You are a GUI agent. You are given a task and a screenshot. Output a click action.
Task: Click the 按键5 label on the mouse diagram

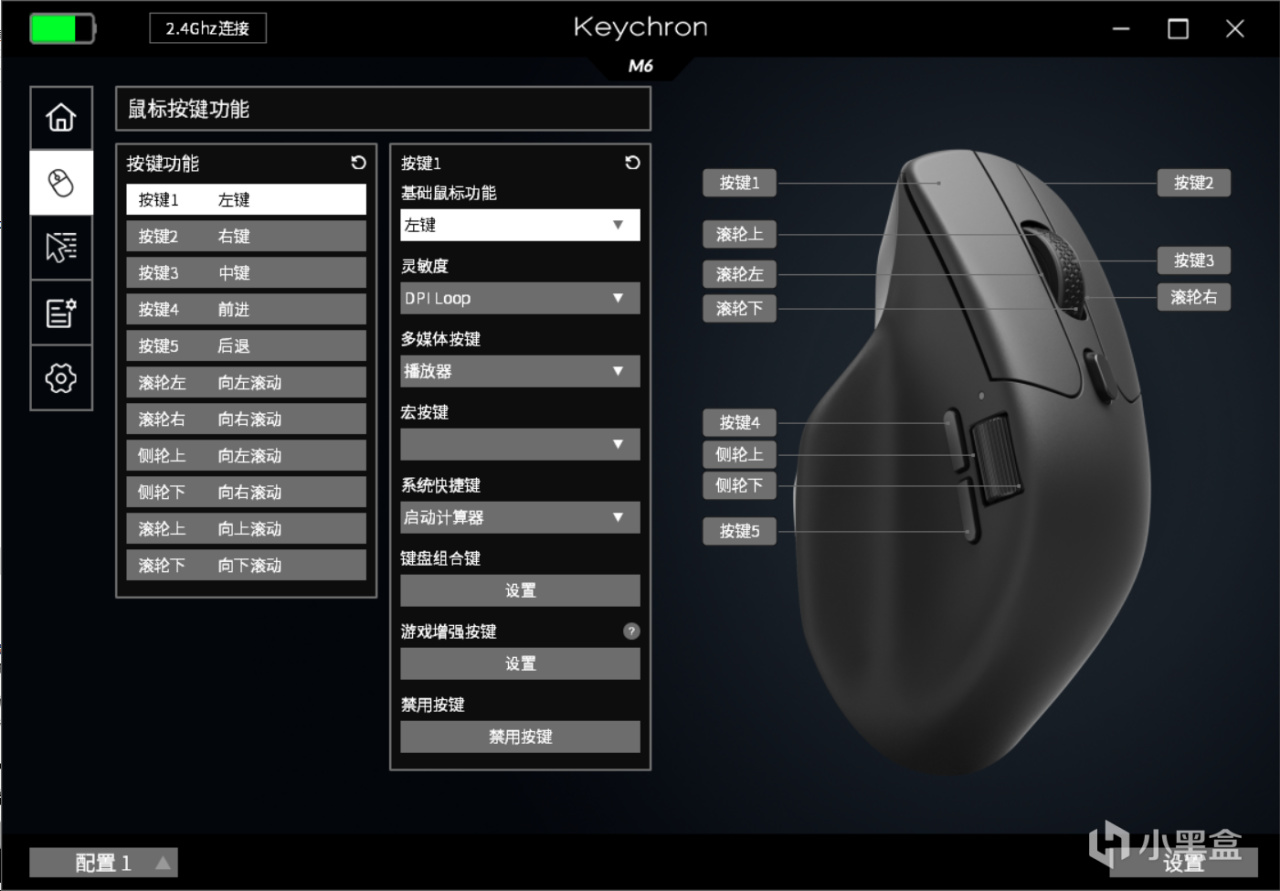pos(740,531)
